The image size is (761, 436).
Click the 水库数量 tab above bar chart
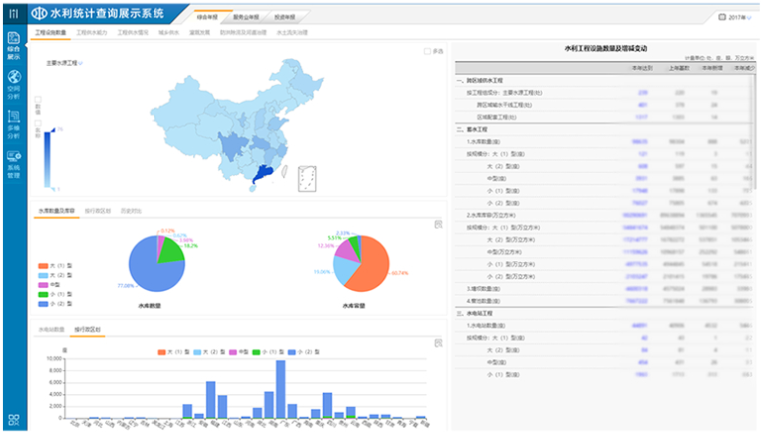(51, 328)
